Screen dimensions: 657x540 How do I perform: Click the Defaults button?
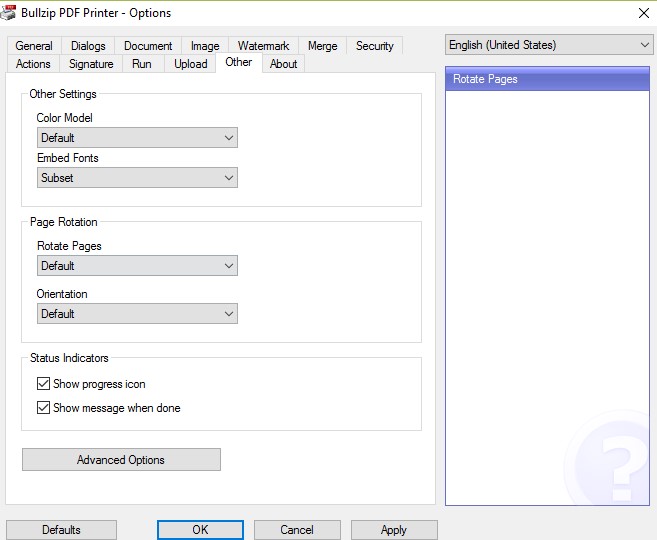pyautogui.click(x=61, y=530)
